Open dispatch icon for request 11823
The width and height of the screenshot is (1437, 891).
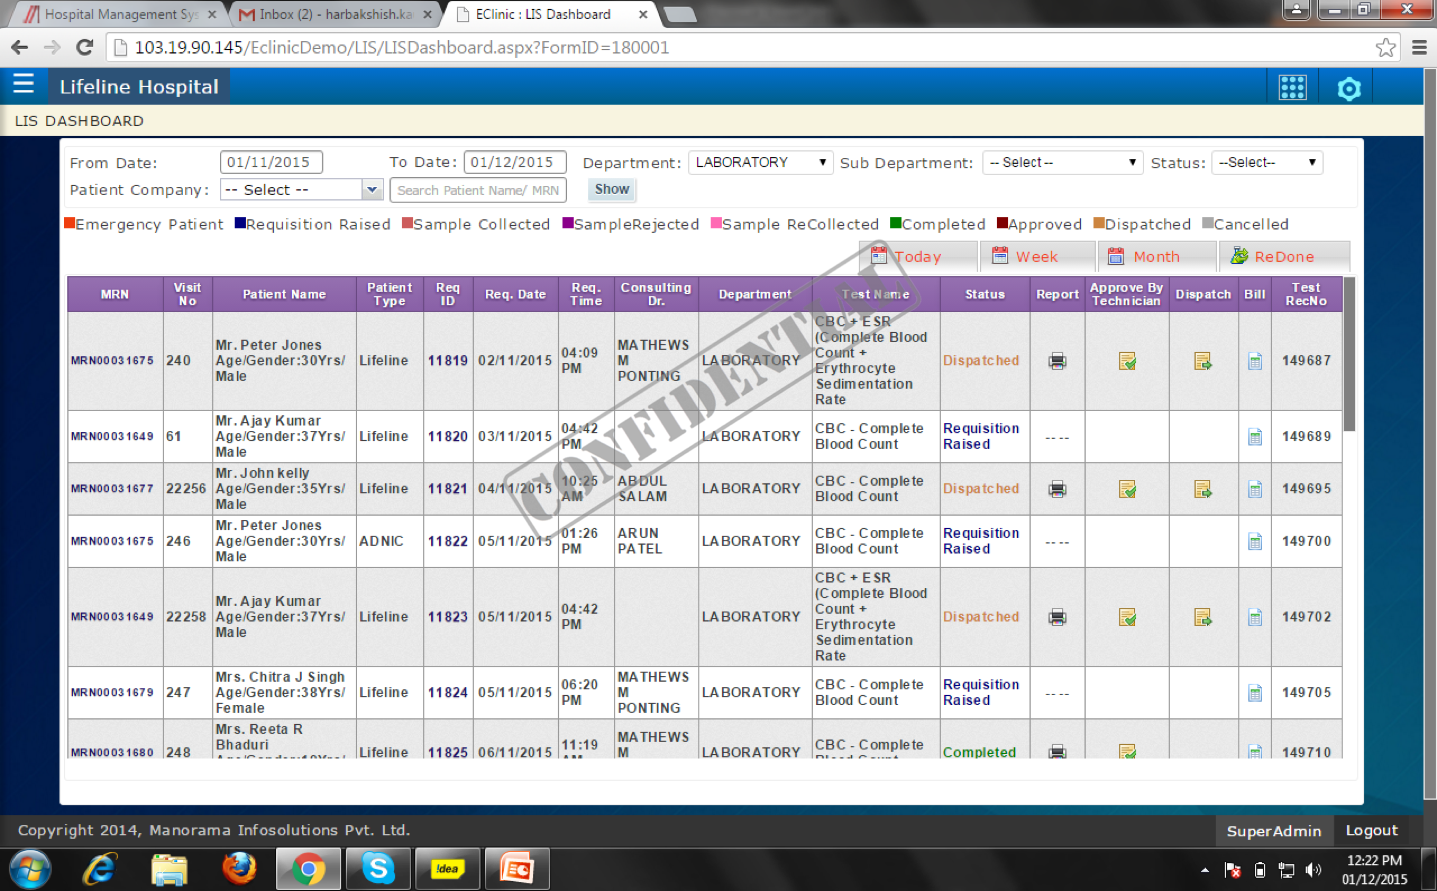point(1202,617)
